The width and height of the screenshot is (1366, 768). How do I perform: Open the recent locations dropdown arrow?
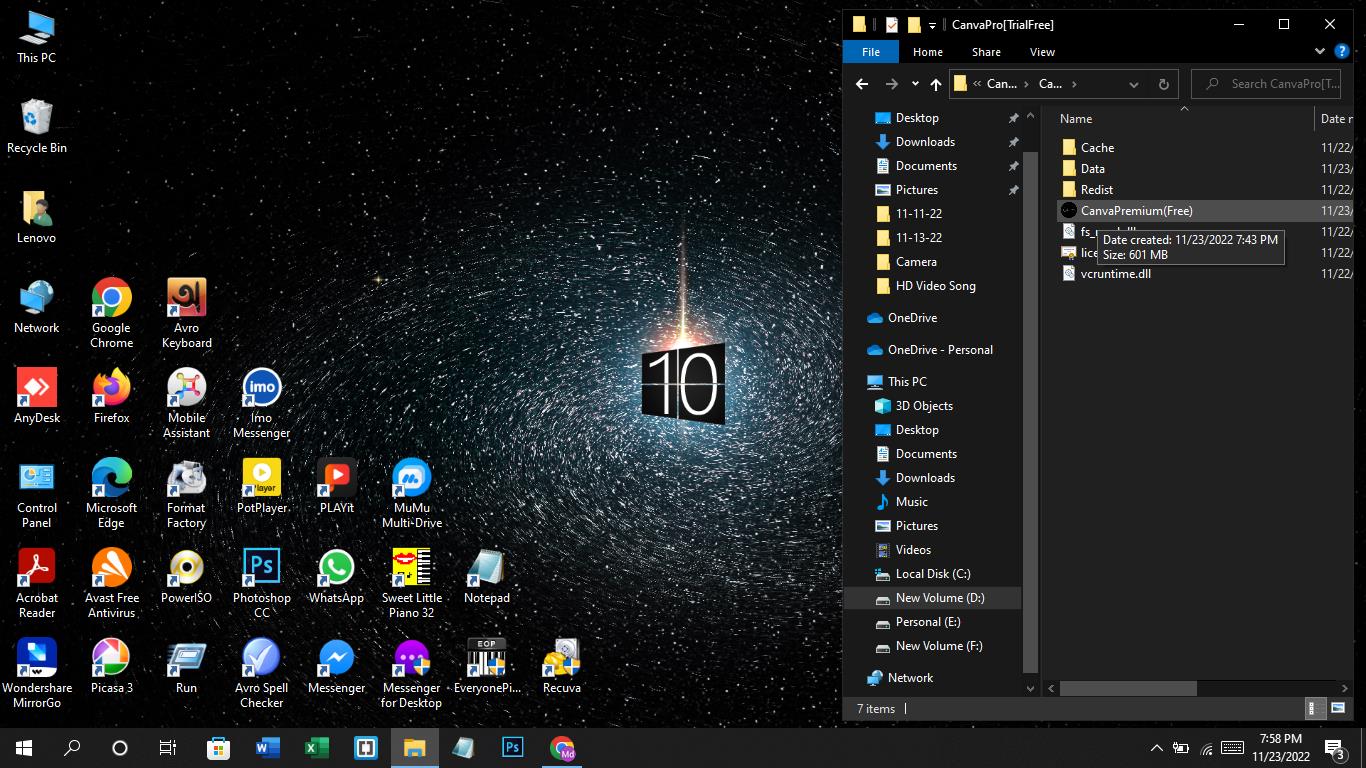point(915,84)
